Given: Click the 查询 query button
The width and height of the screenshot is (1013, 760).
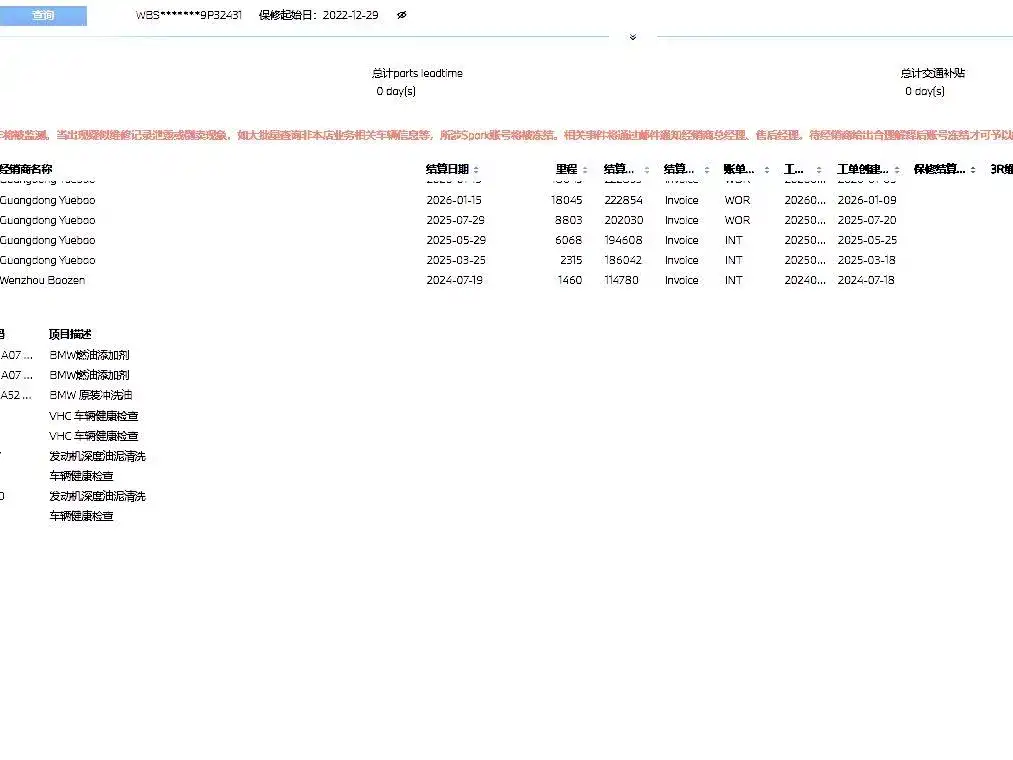Looking at the screenshot, I should coord(43,16).
